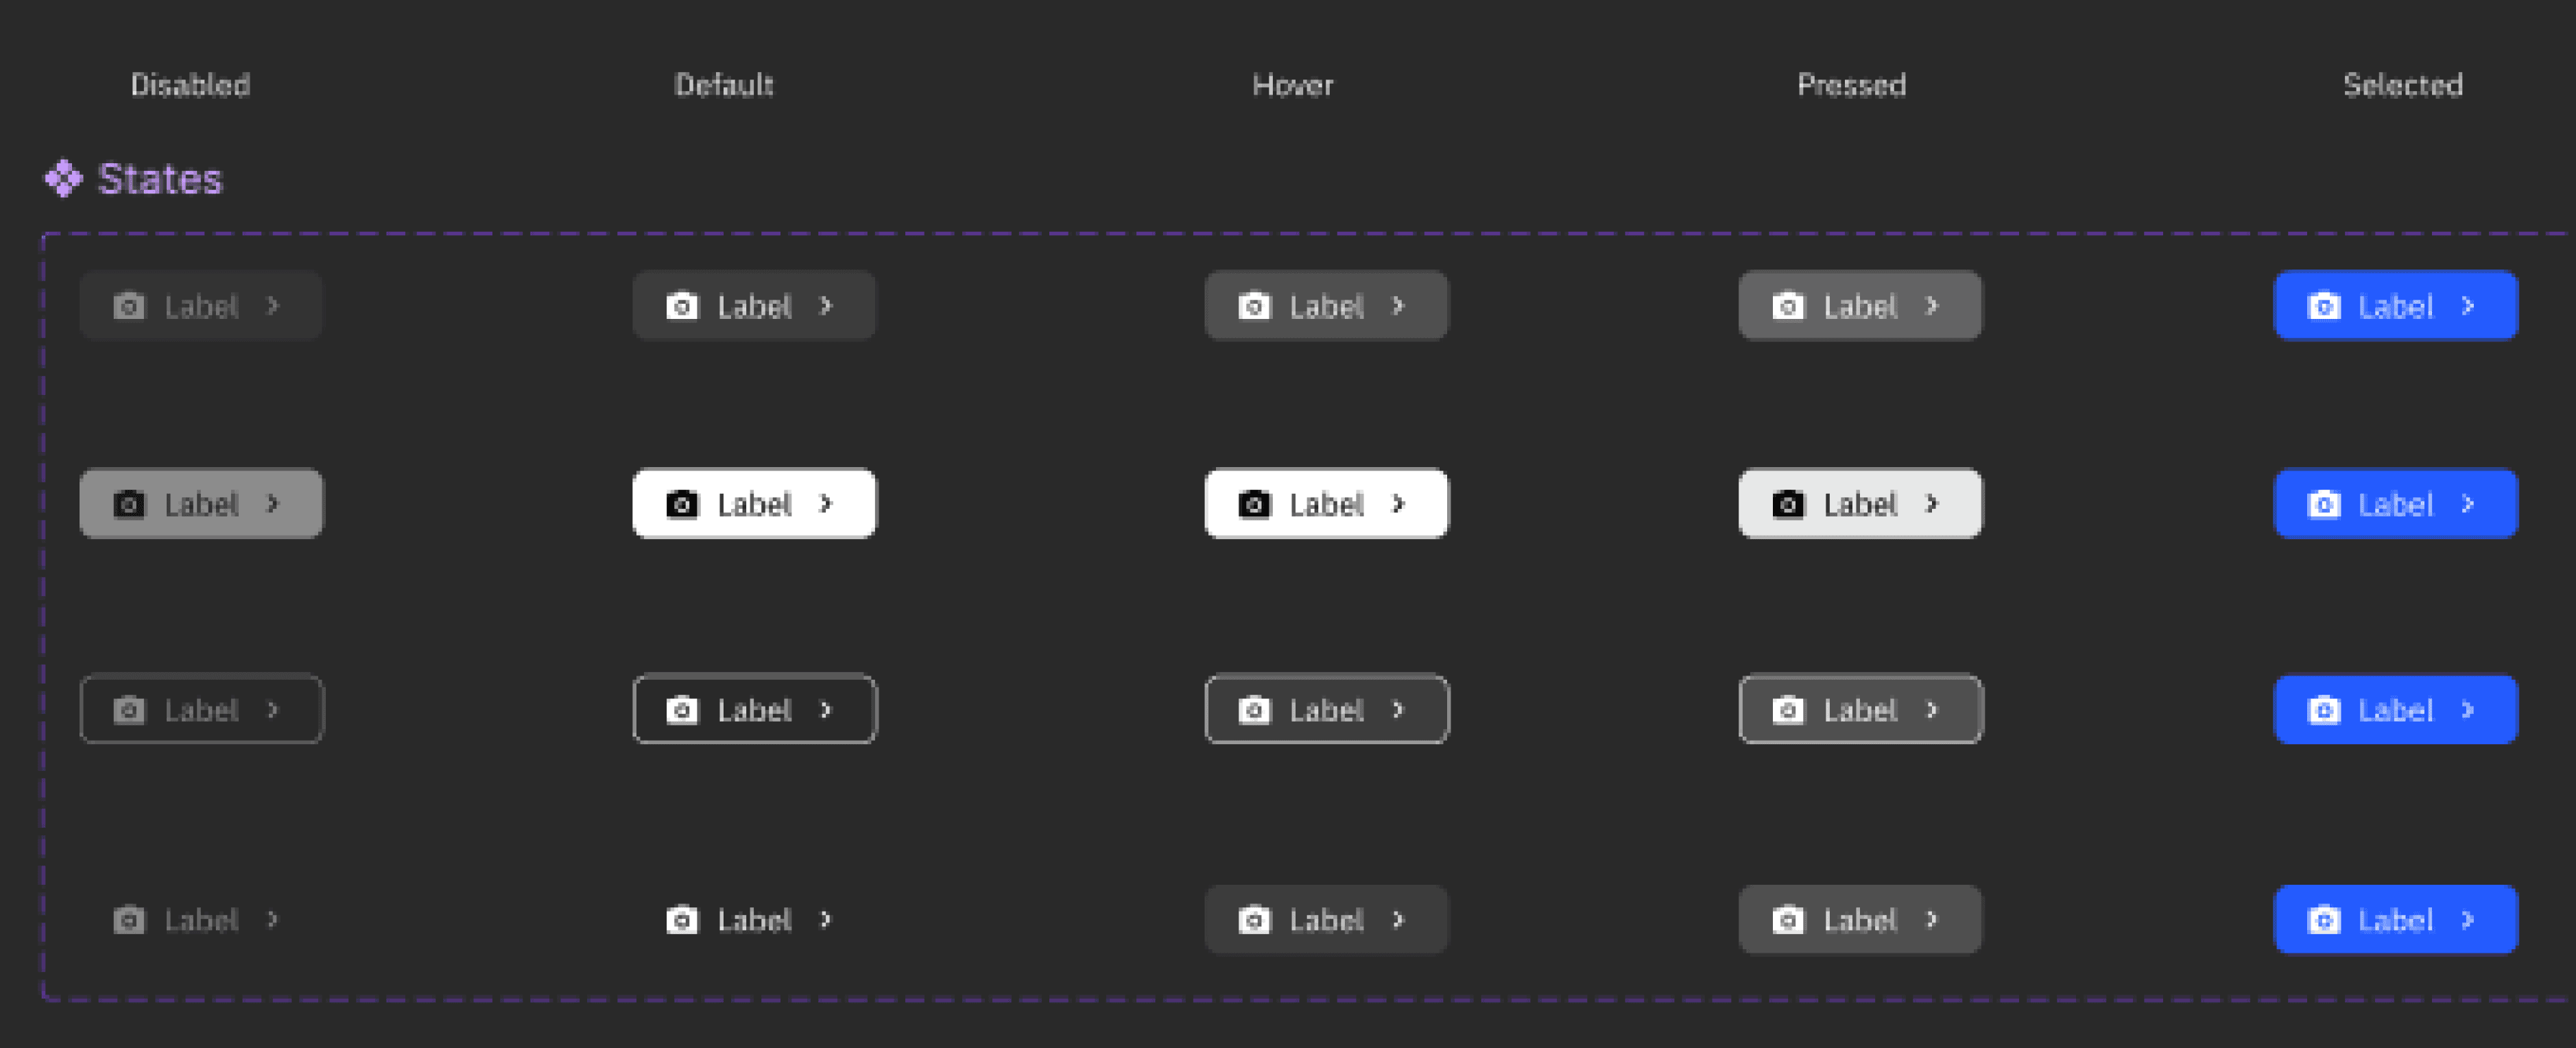Click camera icon in outlined Disabled button

click(129, 710)
